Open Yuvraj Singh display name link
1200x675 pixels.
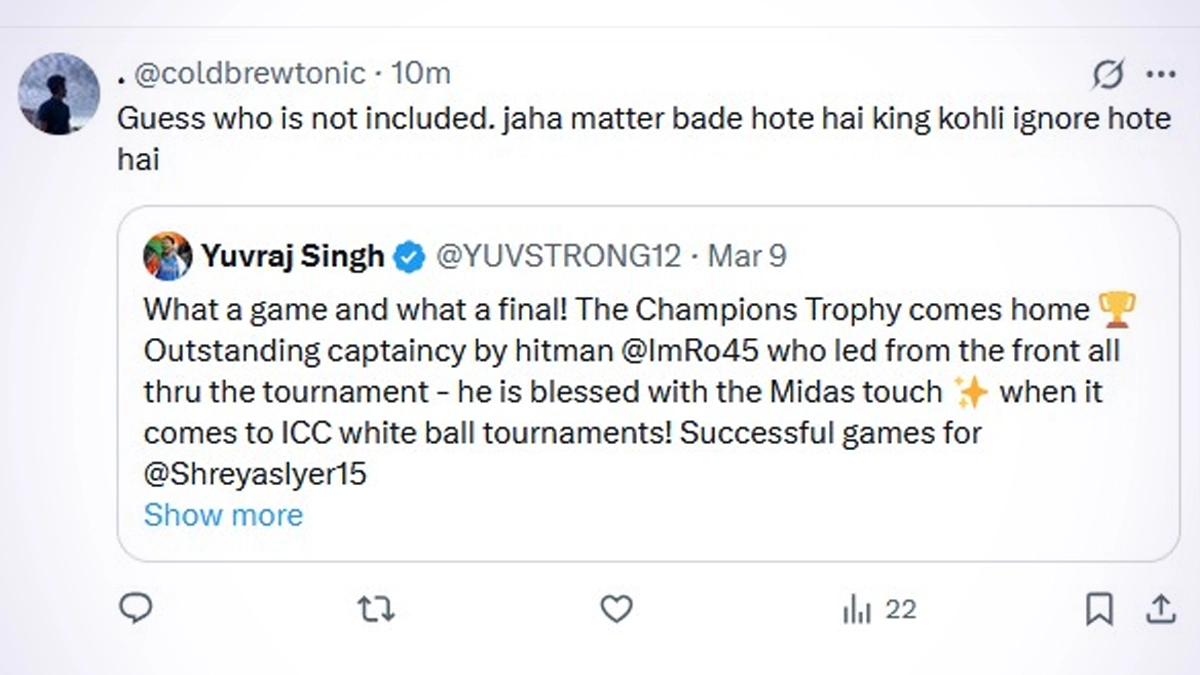[x=292, y=256]
